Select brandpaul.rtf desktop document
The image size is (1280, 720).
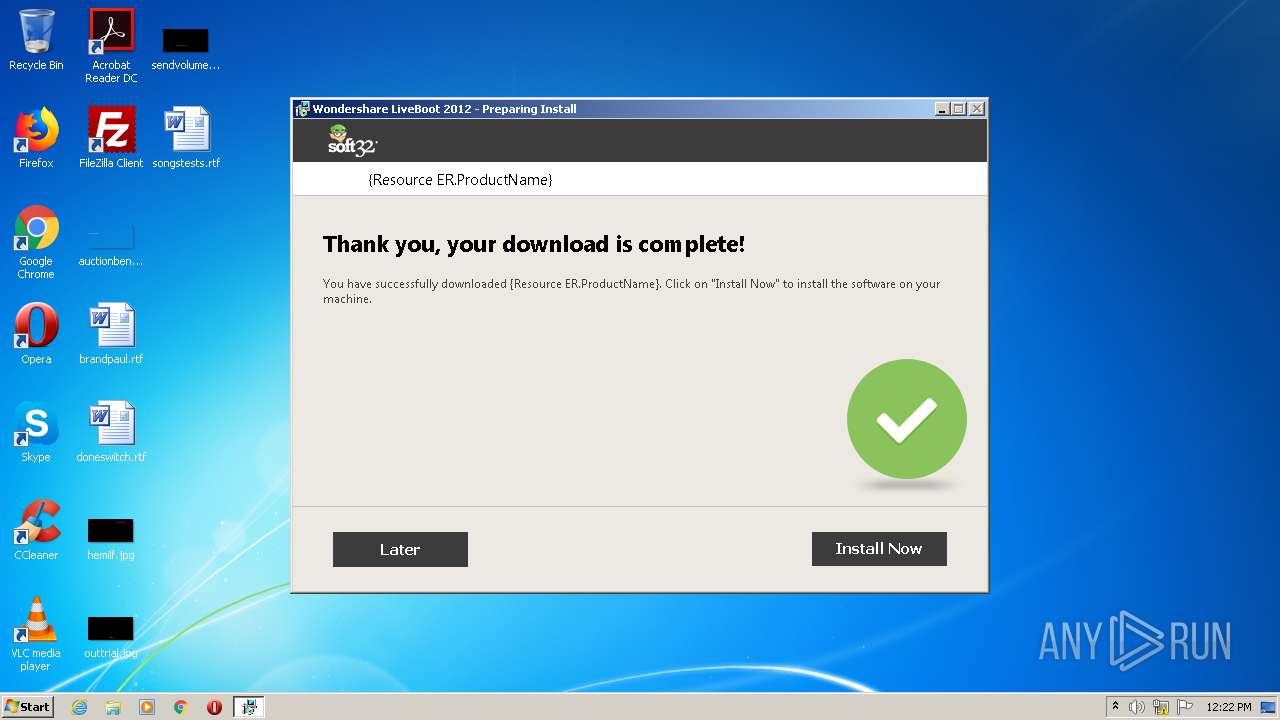tap(111, 334)
